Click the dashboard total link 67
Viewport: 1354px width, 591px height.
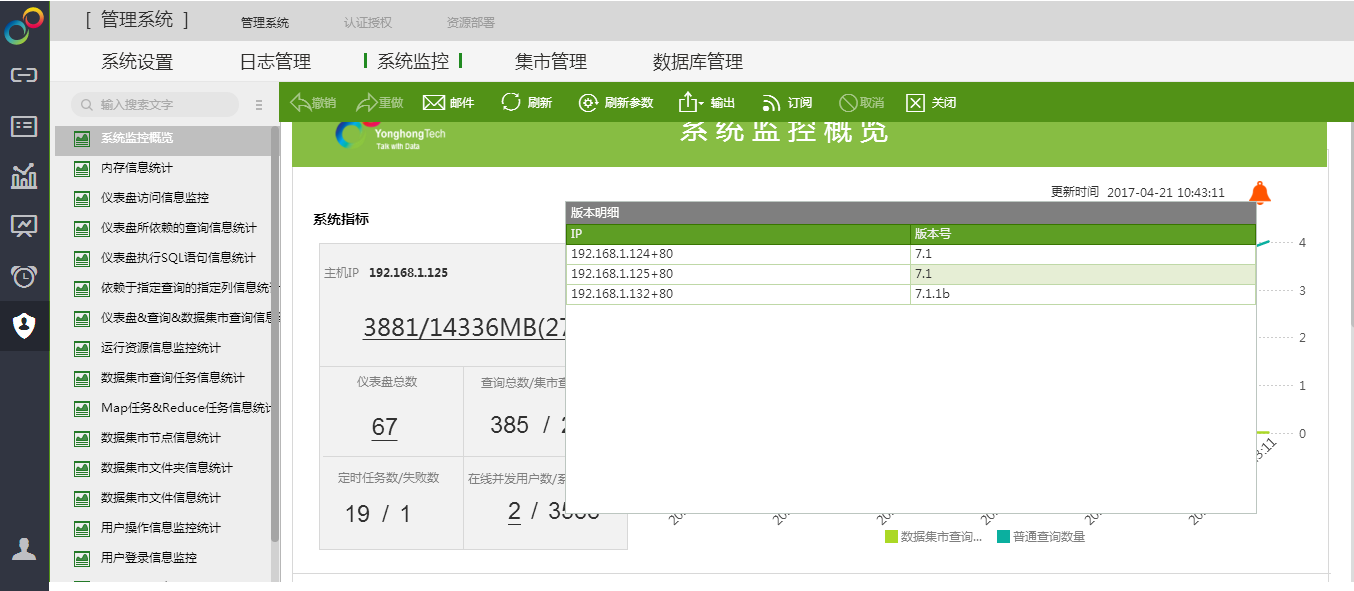point(384,427)
